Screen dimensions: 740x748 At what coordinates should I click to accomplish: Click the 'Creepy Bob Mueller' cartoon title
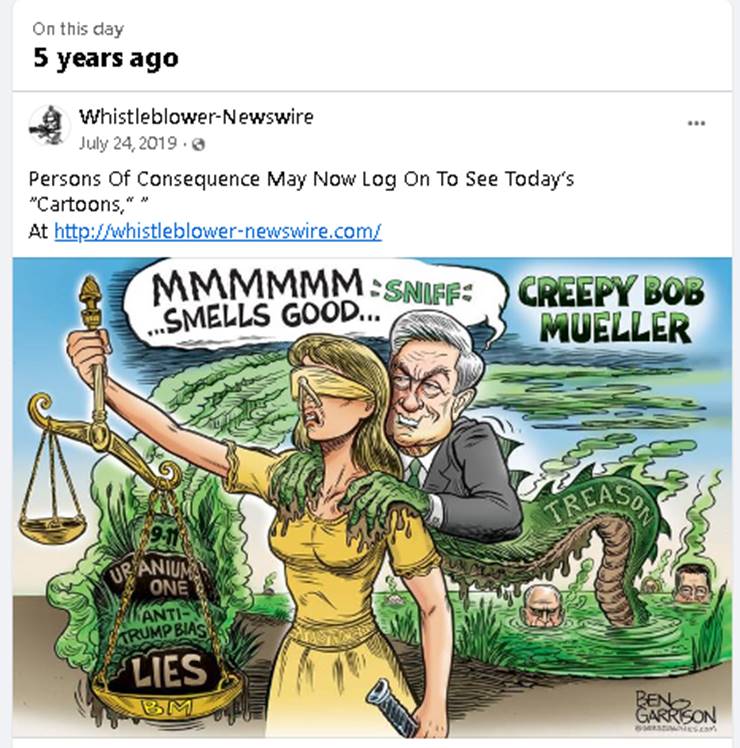(x=613, y=309)
